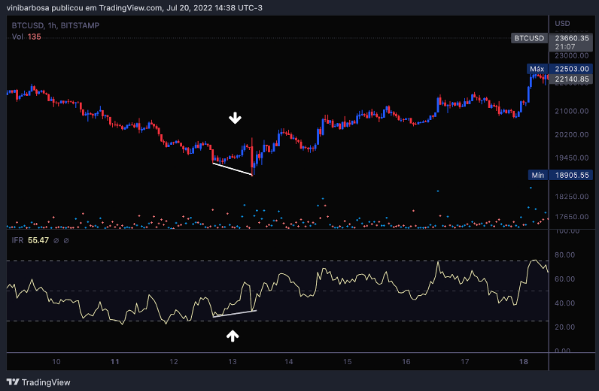Click the Vol 135 indicator legend
Viewport: 599px width, 391px height.
(26, 37)
